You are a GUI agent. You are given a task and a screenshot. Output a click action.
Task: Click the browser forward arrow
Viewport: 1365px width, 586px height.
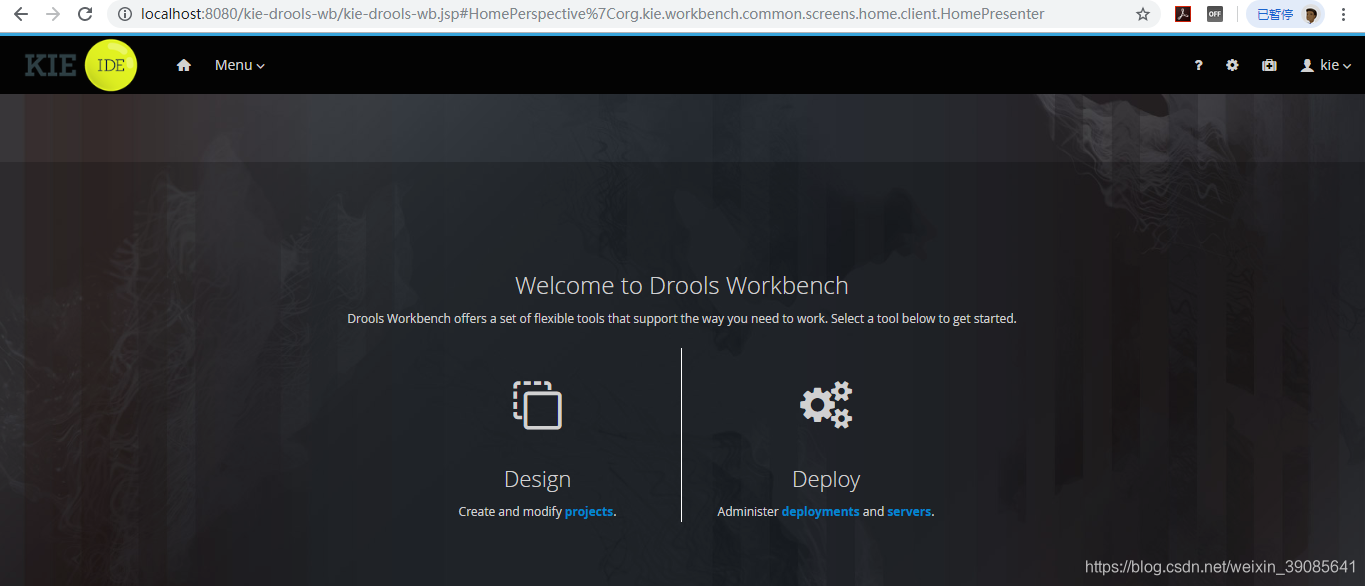click(53, 14)
